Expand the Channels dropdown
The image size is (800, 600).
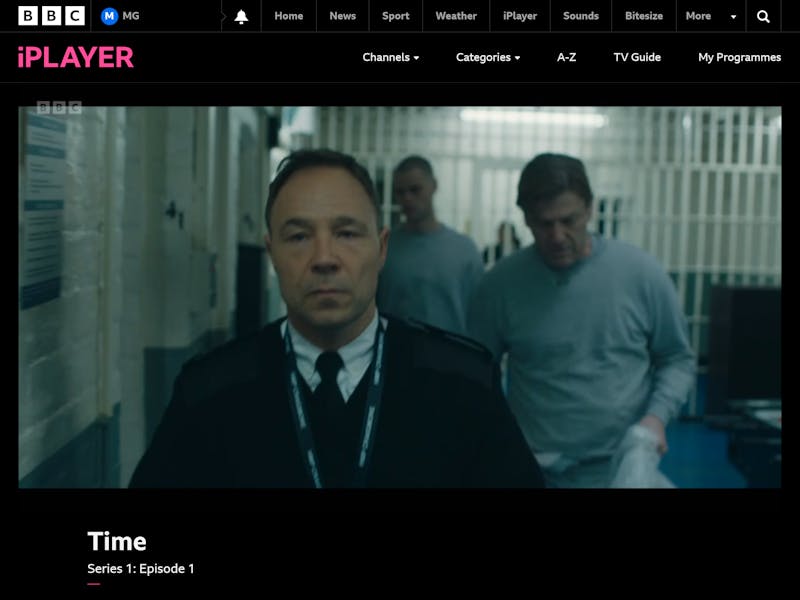coord(391,57)
